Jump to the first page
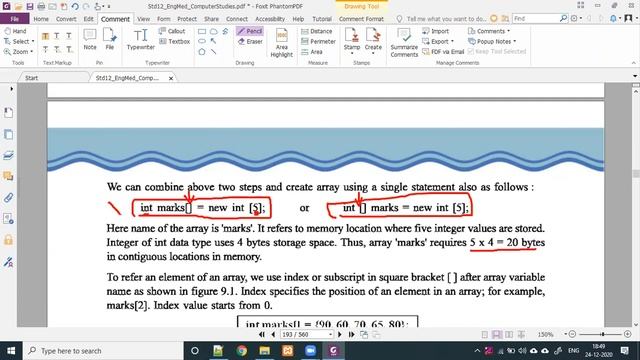 262,334
